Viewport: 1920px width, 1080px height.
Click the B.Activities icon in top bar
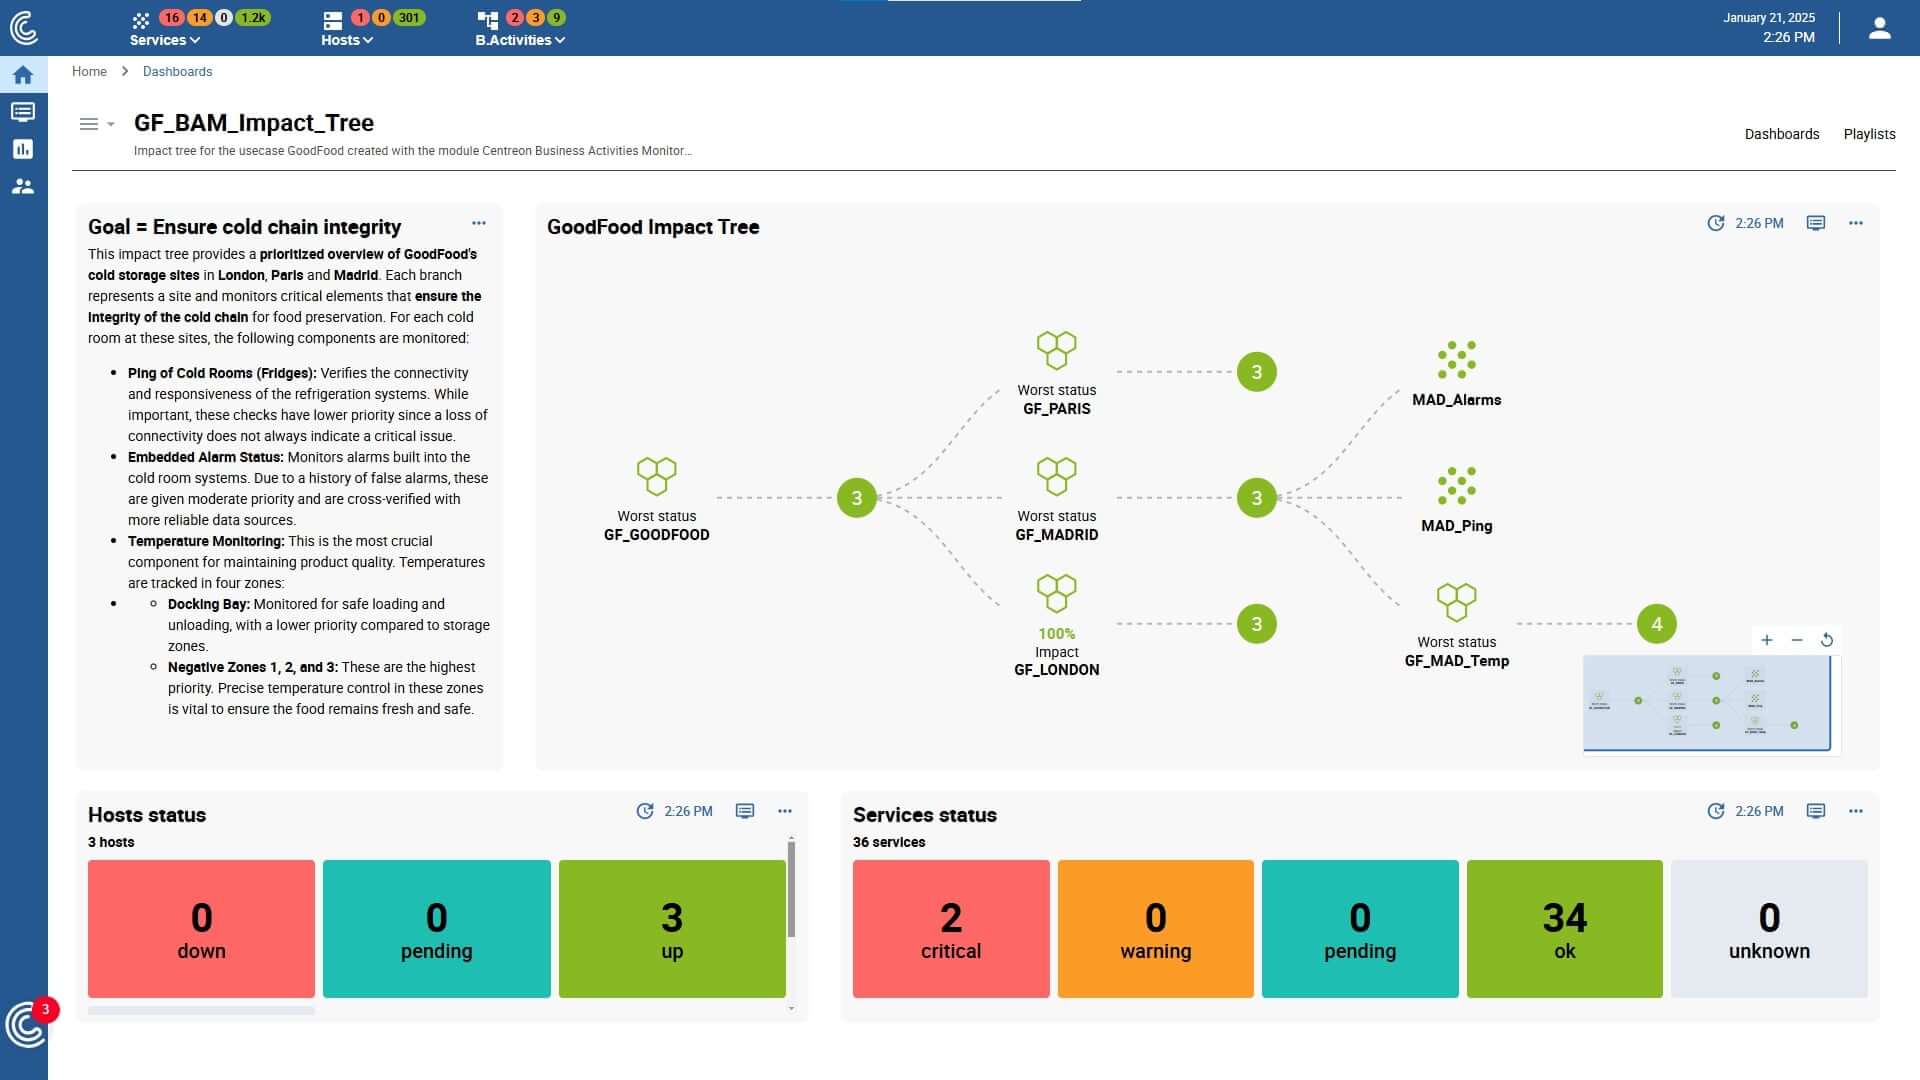pyautogui.click(x=488, y=19)
